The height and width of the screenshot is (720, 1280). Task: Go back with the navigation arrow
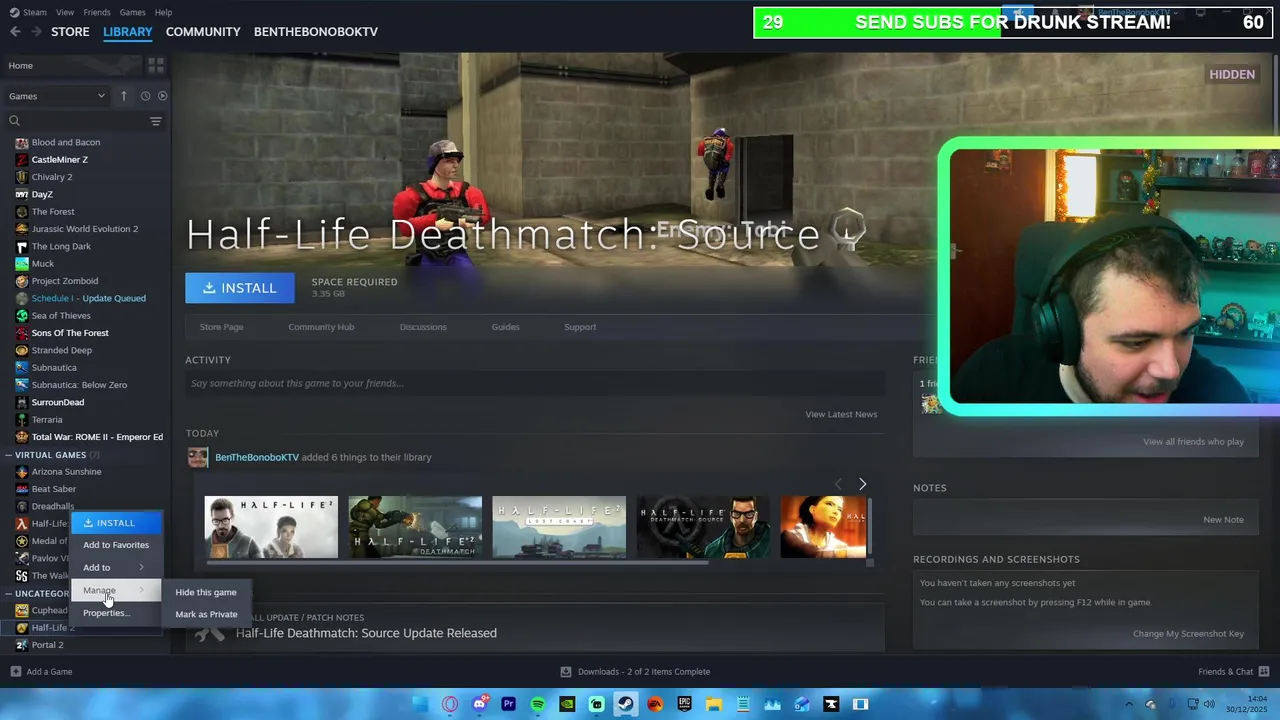coord(15,31)
